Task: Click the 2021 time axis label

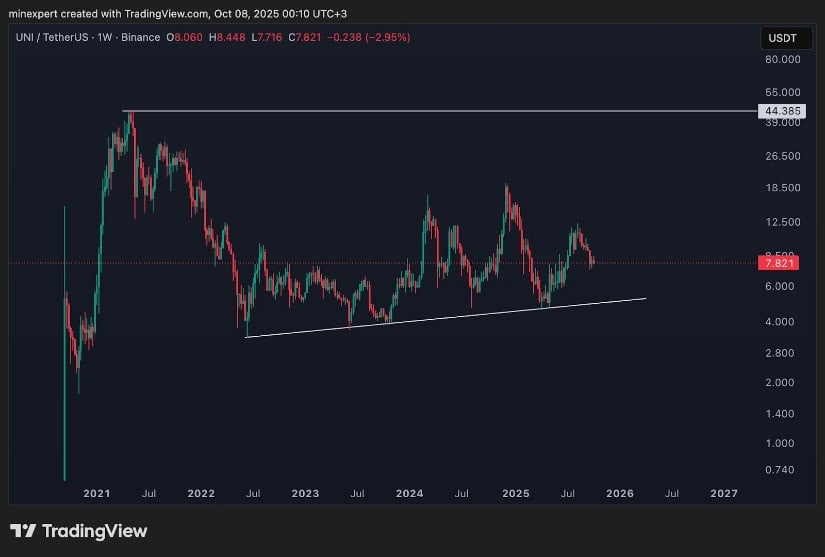Action: click(97, 493)
